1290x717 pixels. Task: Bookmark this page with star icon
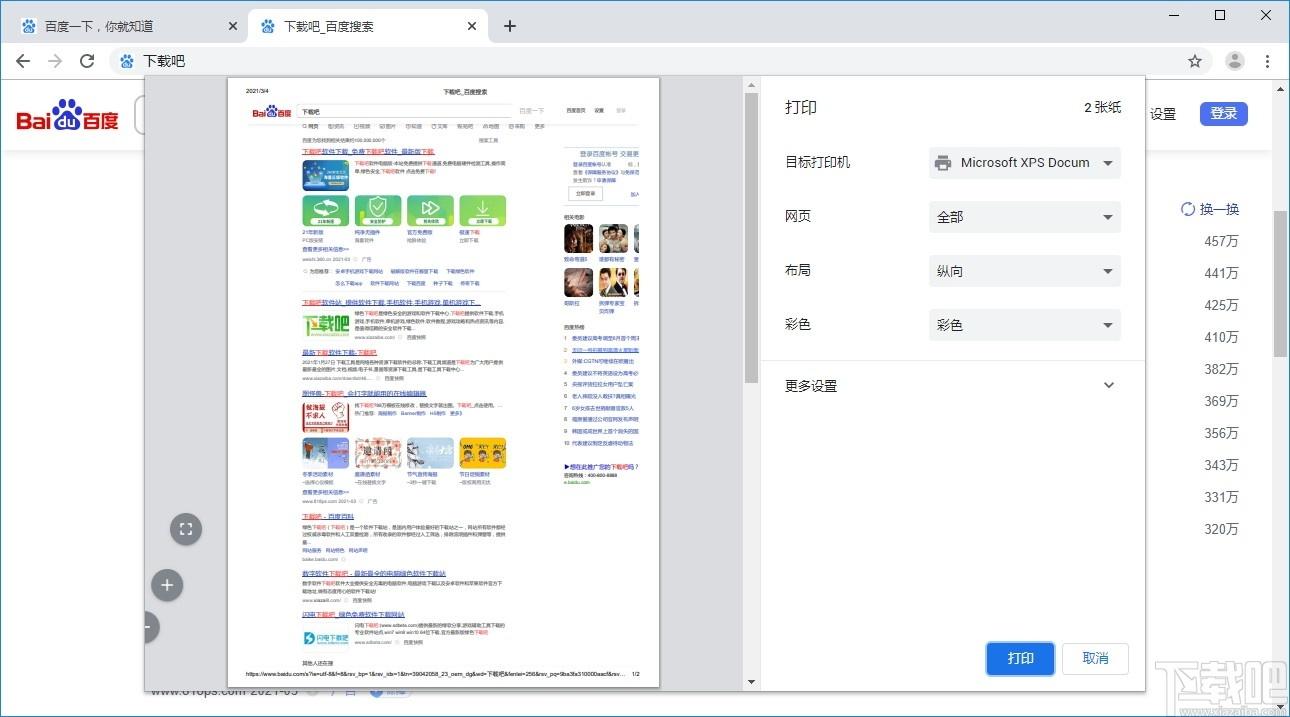pos(1195,61)
